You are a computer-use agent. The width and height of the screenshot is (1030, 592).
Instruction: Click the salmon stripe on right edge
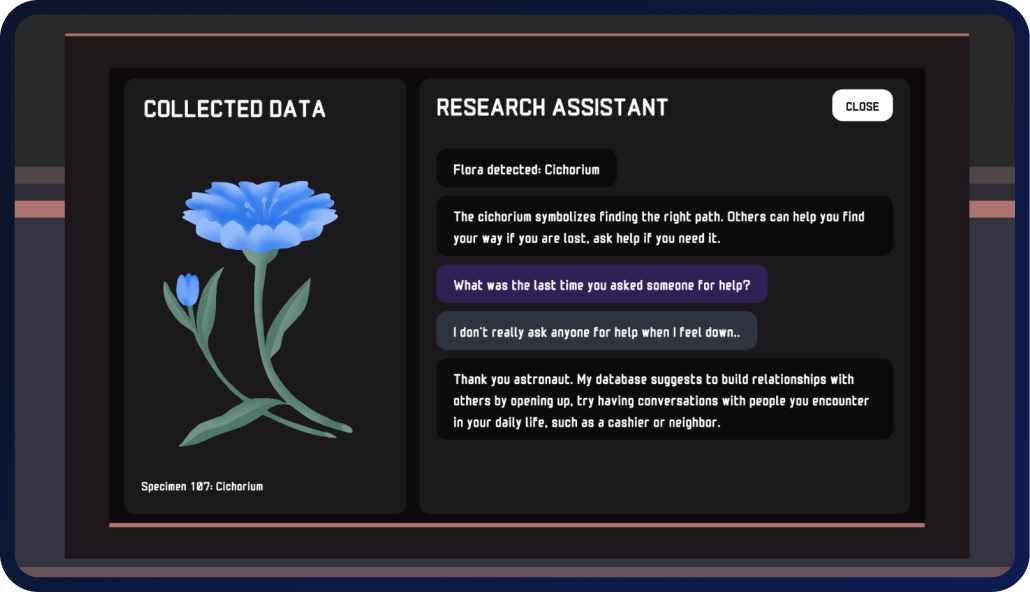(992, 209)
